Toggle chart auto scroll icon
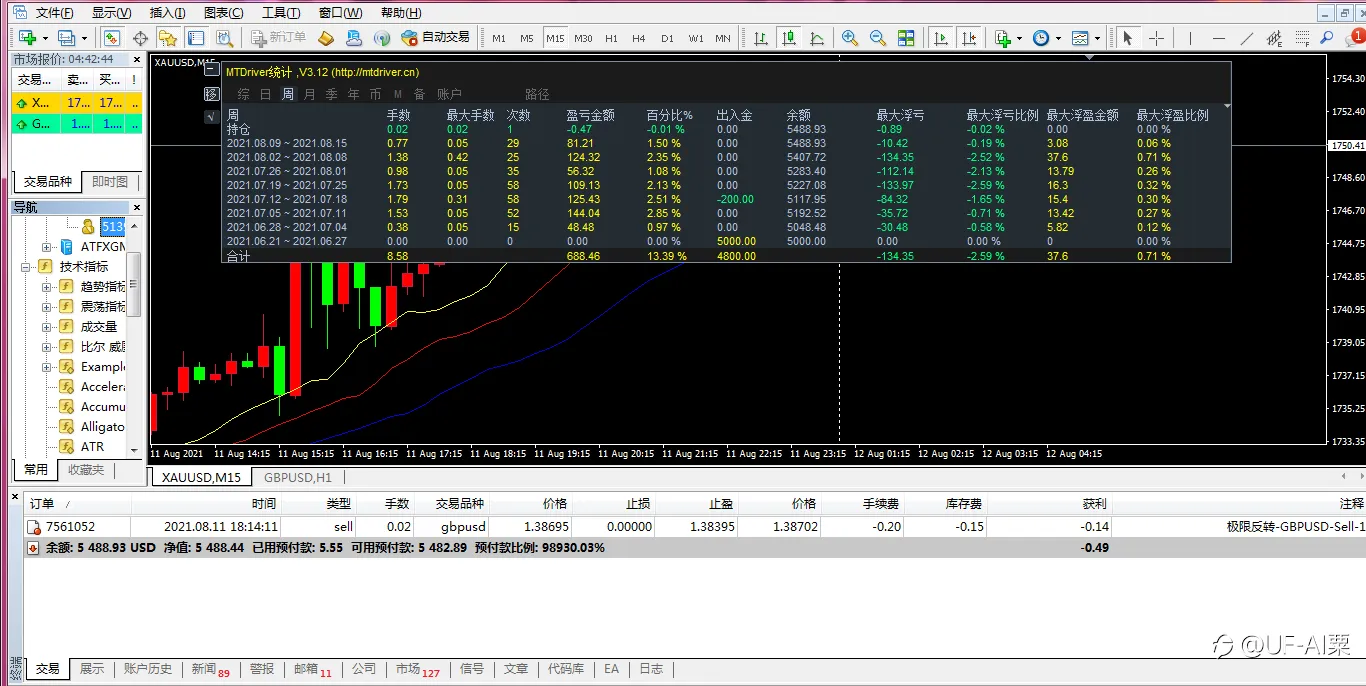This screenshot has width=1366, height=686. pyautogui.click(x=940, y=38)
